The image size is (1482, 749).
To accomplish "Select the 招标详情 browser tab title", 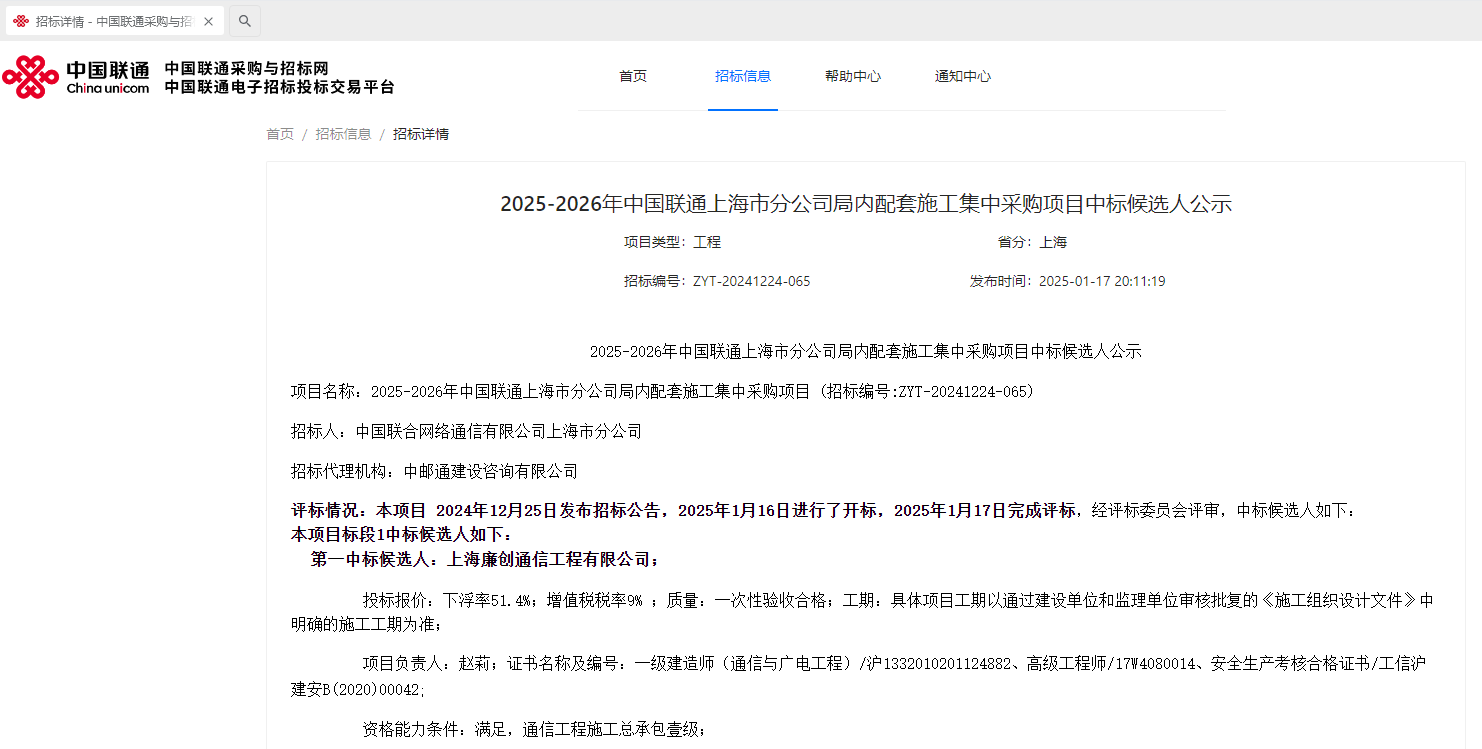I will 113,21.
